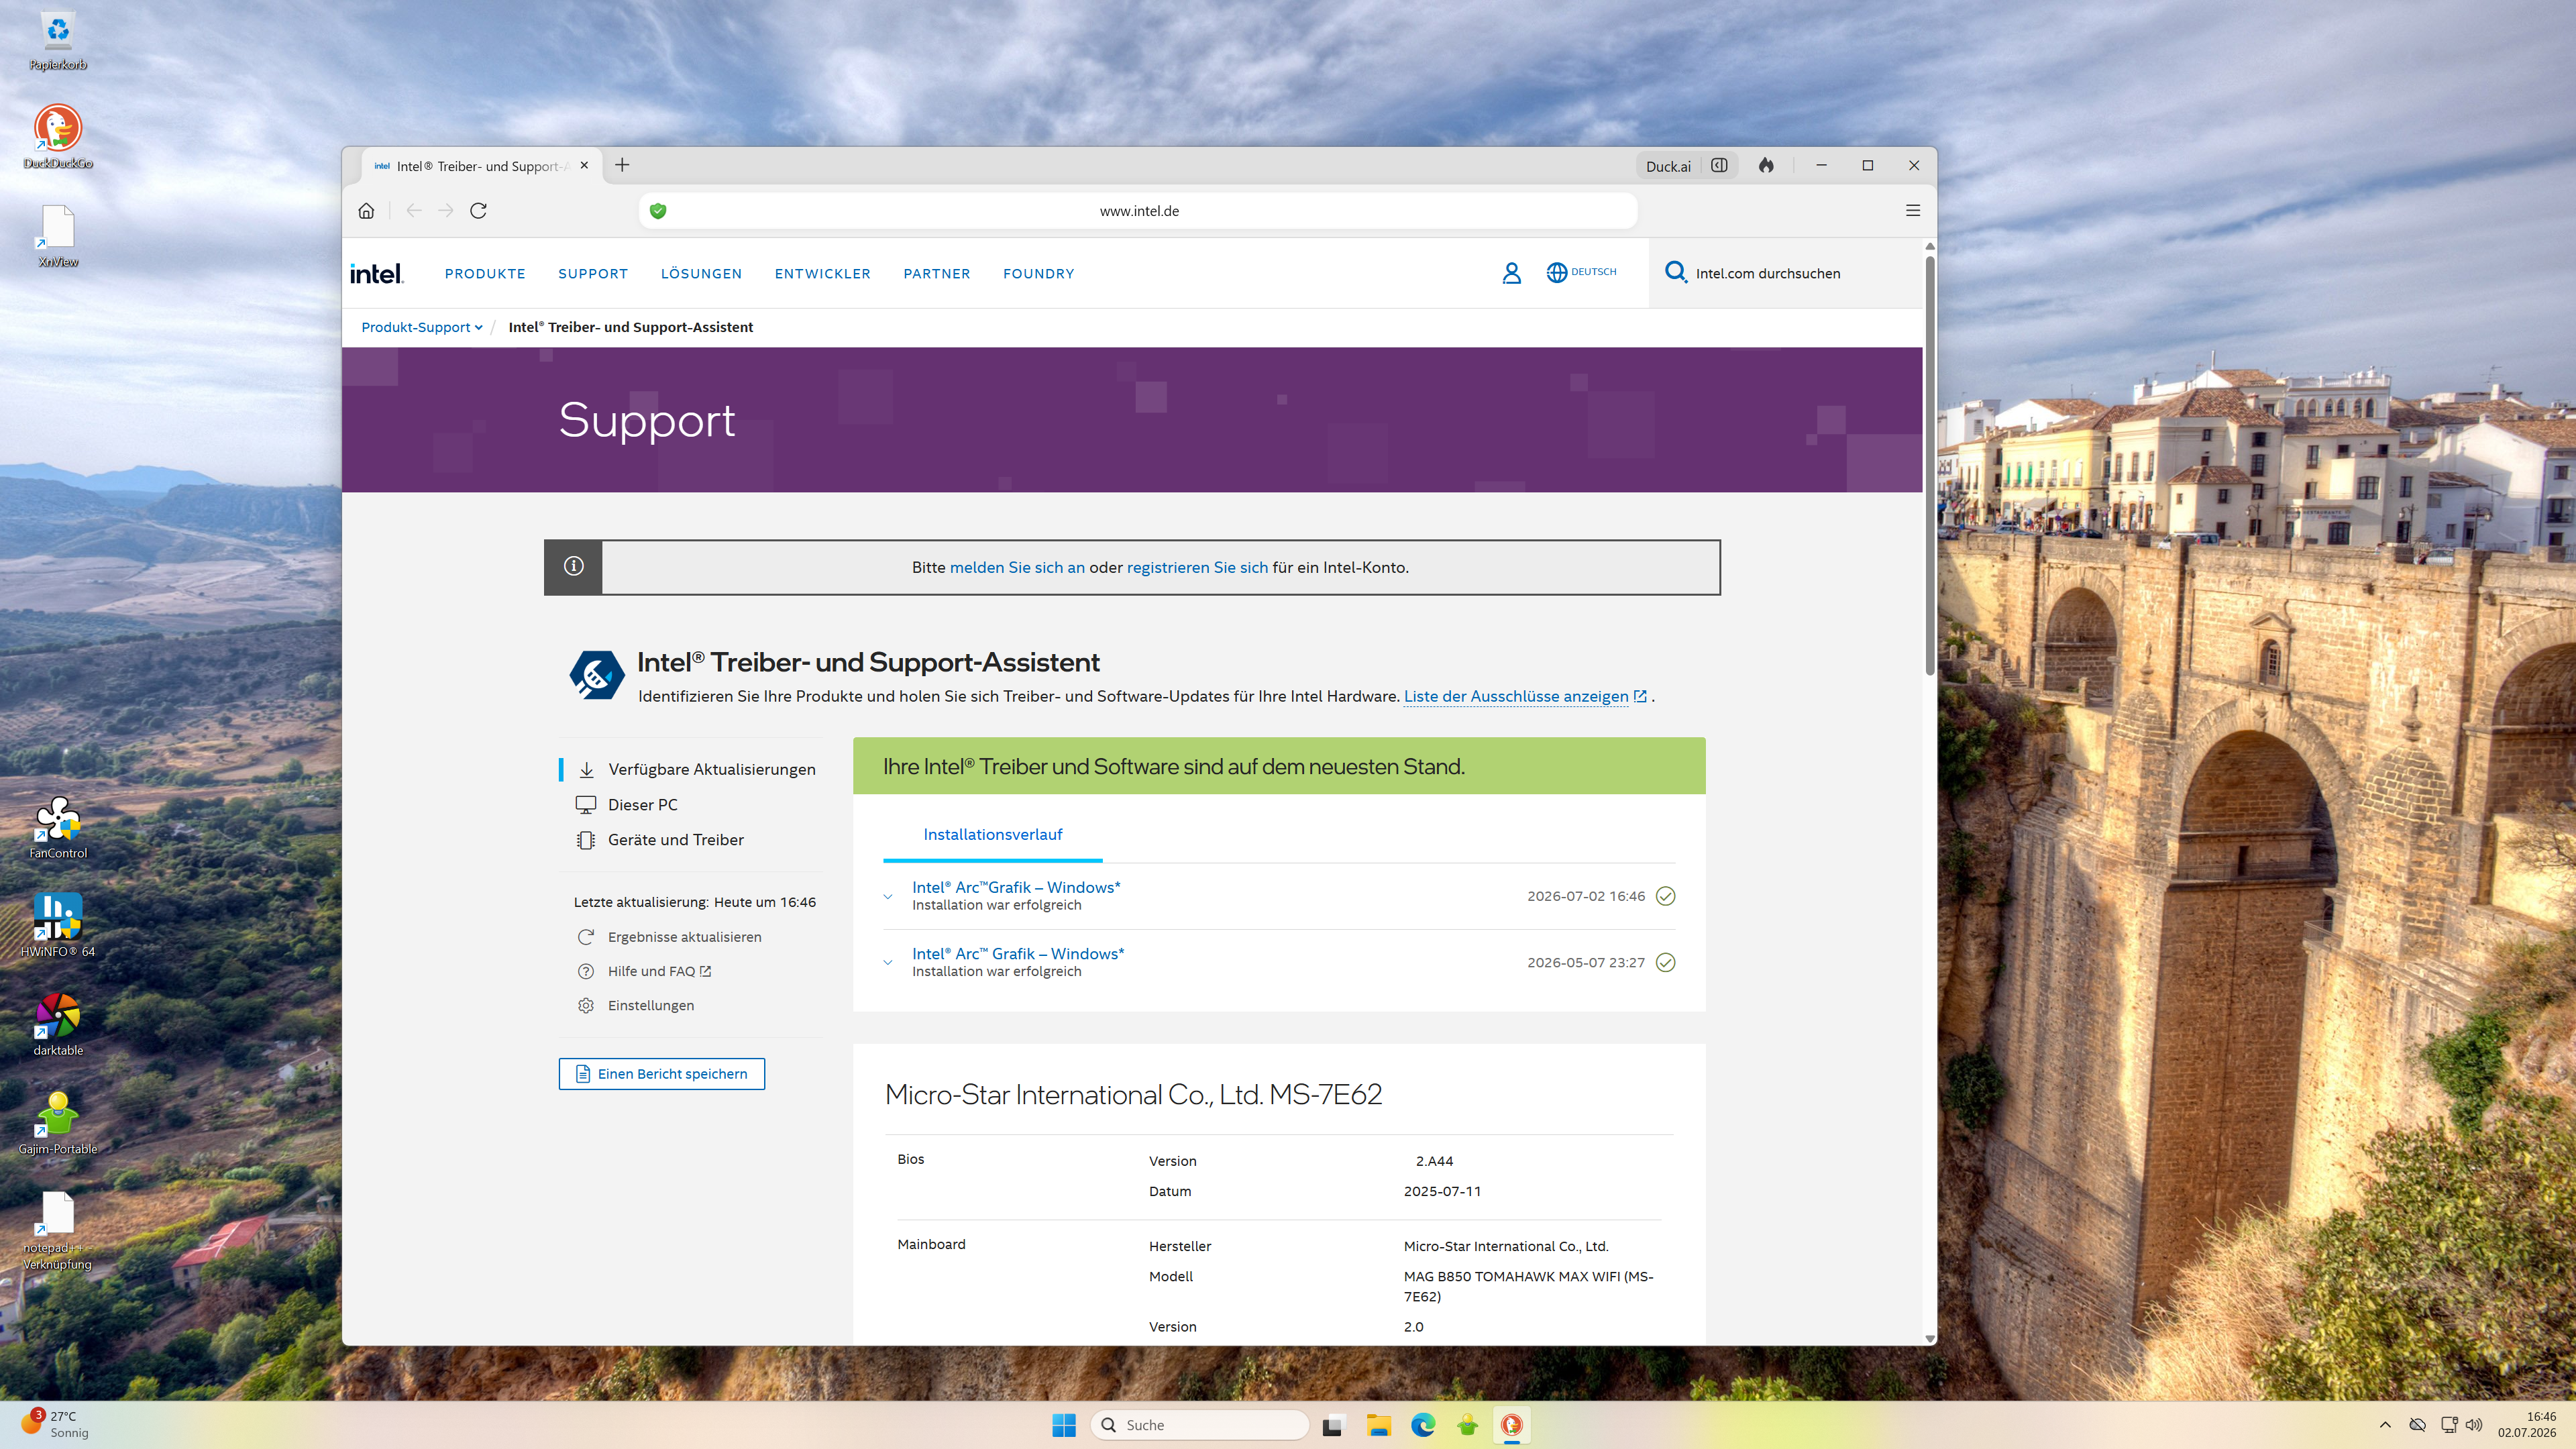The width and height of the screenshot is (2576, 1449).
Task: Select the Installationsverlauf tab
Action: 992,835
